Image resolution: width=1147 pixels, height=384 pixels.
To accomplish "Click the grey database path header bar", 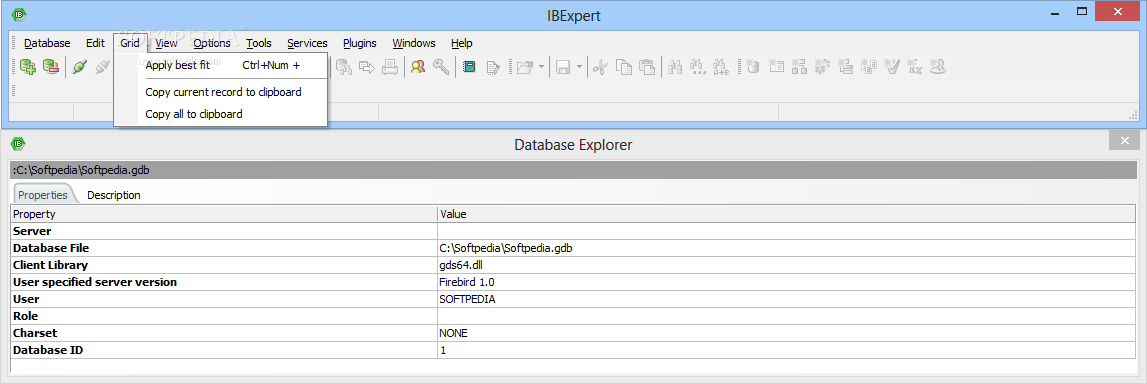I will tap(574, 170).
